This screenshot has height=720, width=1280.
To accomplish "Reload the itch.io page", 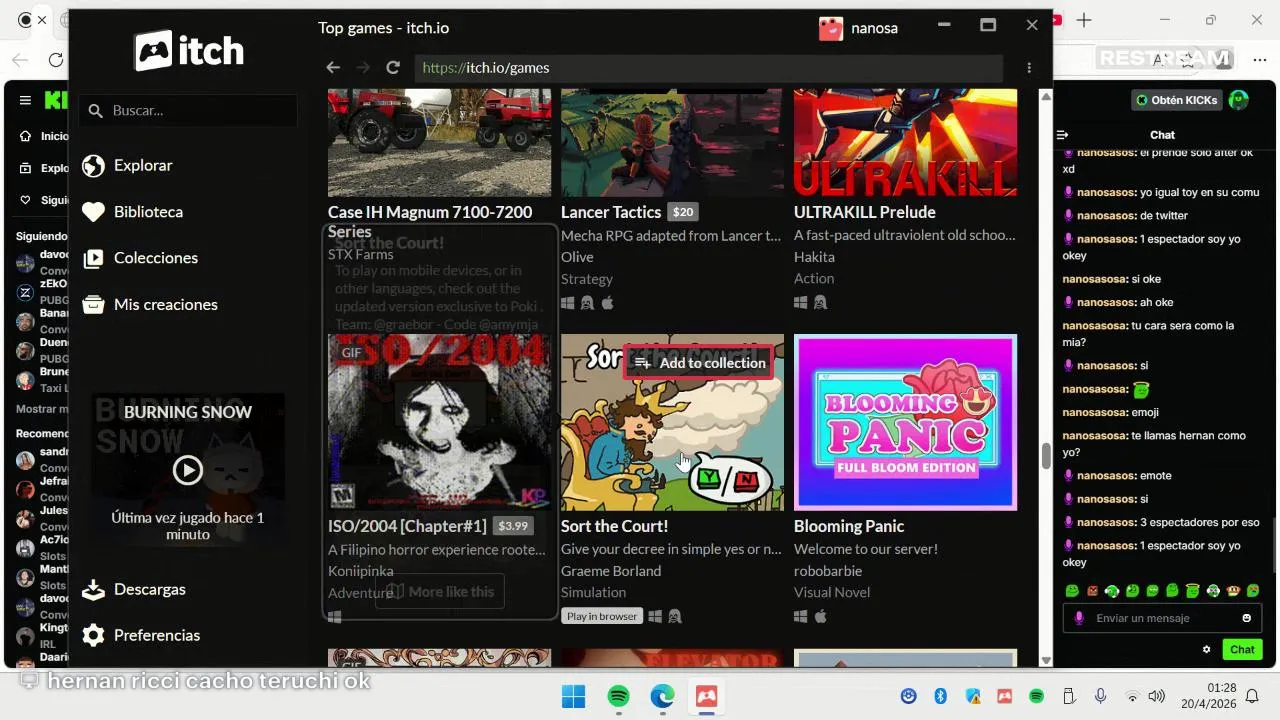I will [393, 67].
